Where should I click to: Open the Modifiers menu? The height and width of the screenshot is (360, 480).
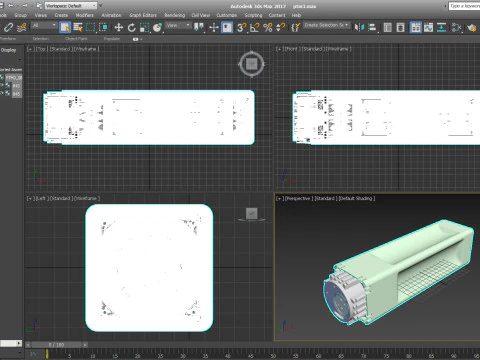[x=84, y=15]
